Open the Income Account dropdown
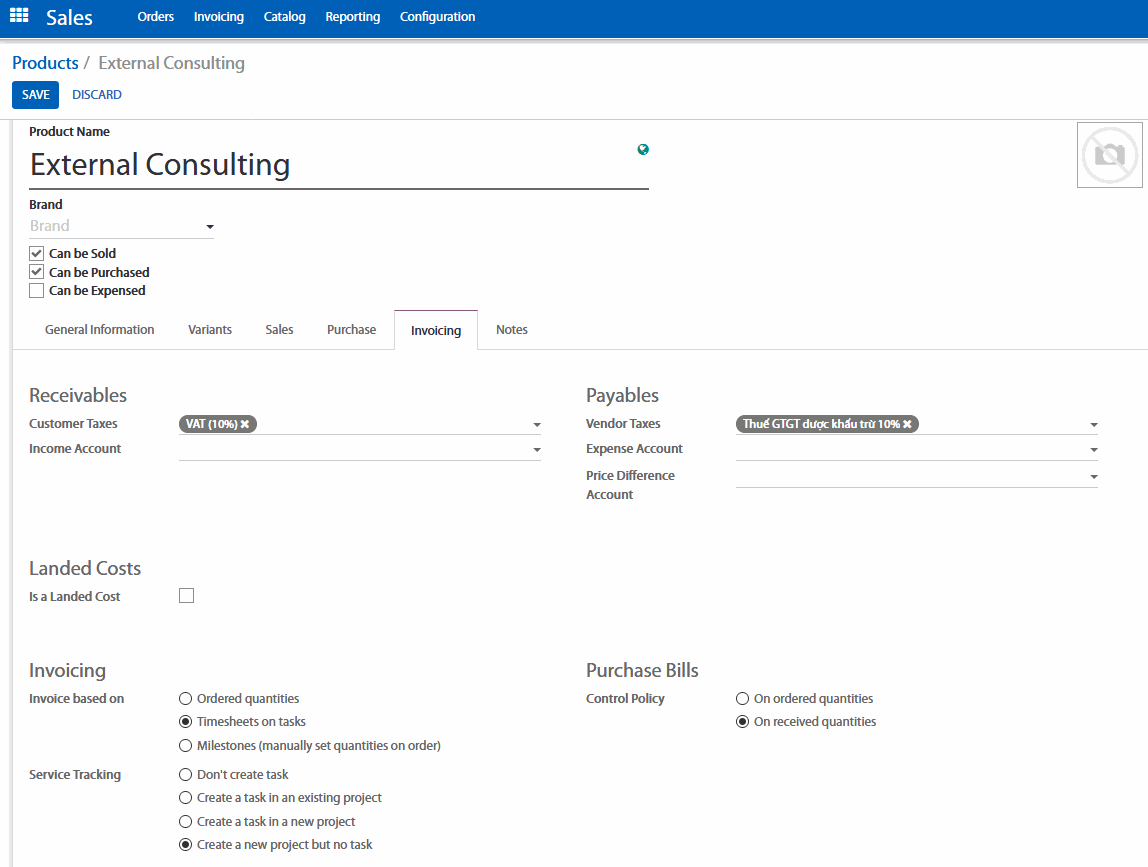The image size is (1148, 867). pyautogui.click(x=537, y=451)
